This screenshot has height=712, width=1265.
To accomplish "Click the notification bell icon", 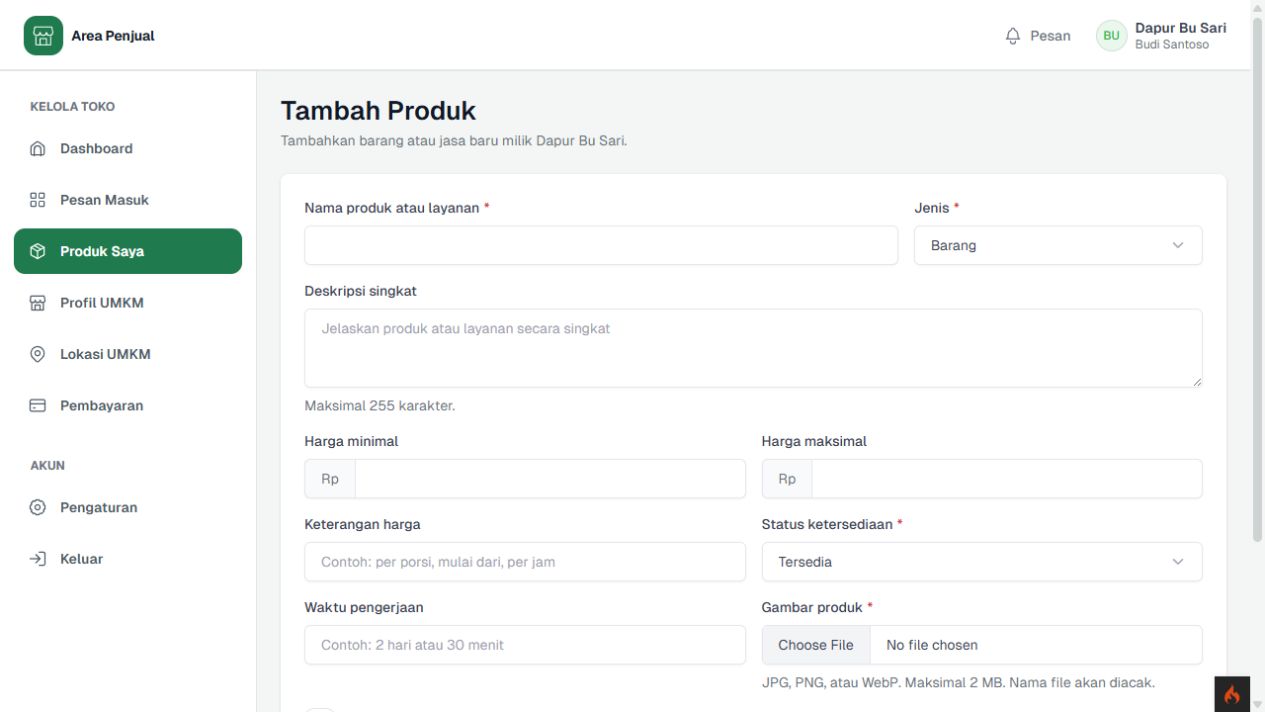I will coord(1013,36).
